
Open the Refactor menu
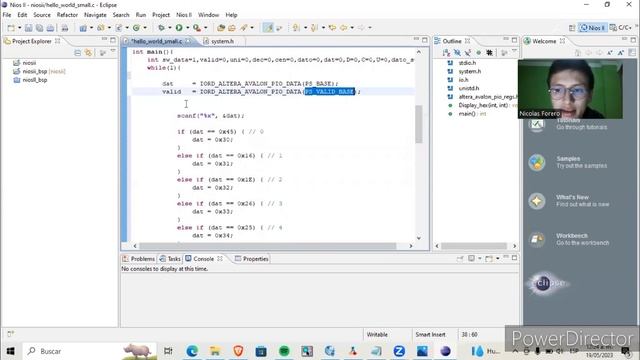coord(67,15)
